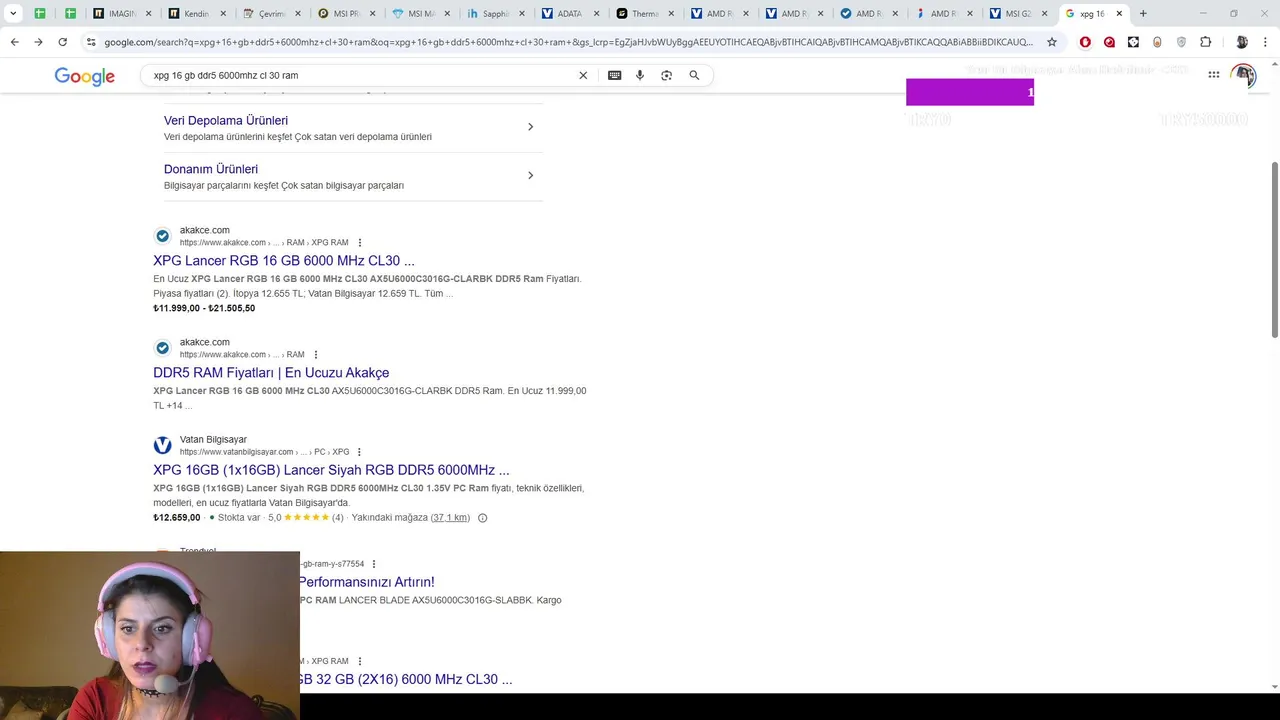
Task: Close the current xpg 16 tab
Action: coord(1119,14)
